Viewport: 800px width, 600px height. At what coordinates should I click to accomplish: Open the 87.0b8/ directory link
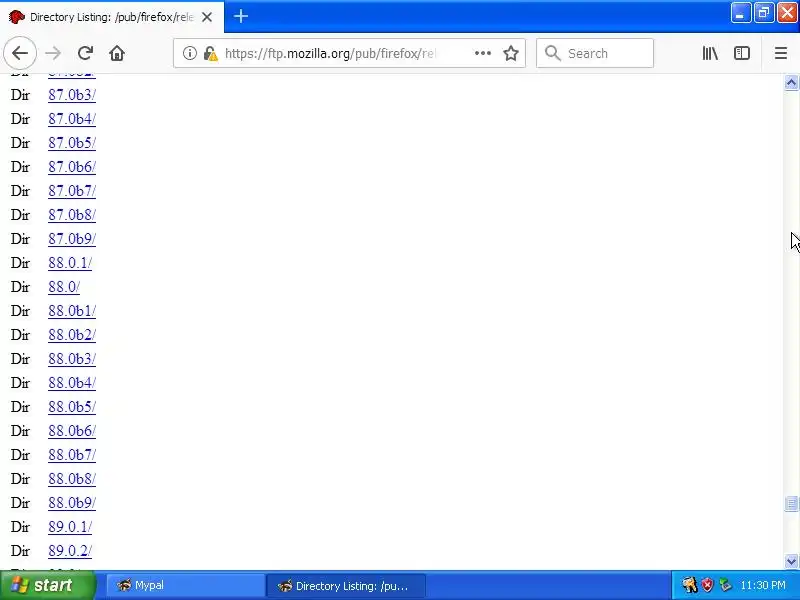coord(72,215)
